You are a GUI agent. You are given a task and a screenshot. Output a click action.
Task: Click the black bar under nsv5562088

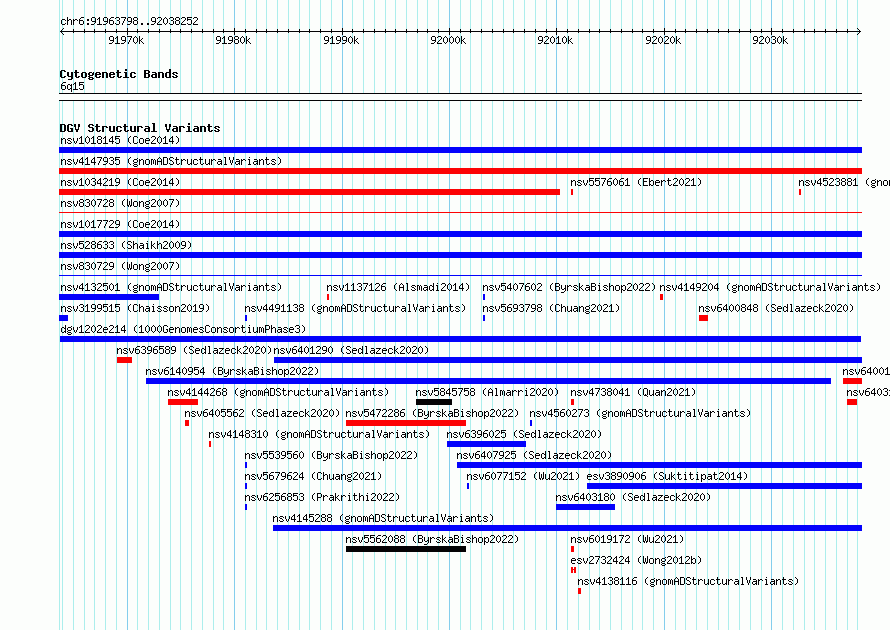click(406, 549)
